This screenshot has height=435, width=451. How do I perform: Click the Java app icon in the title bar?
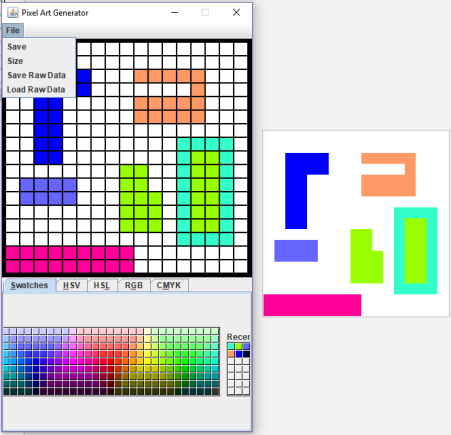[13, 13]
